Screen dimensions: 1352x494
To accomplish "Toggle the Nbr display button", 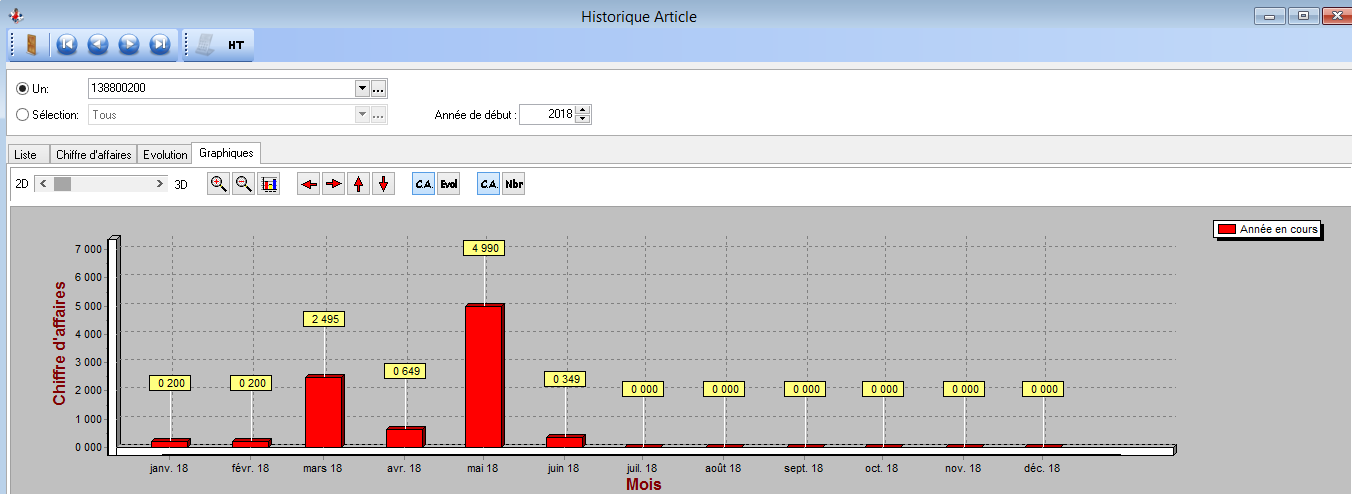I will pos(514,184).
